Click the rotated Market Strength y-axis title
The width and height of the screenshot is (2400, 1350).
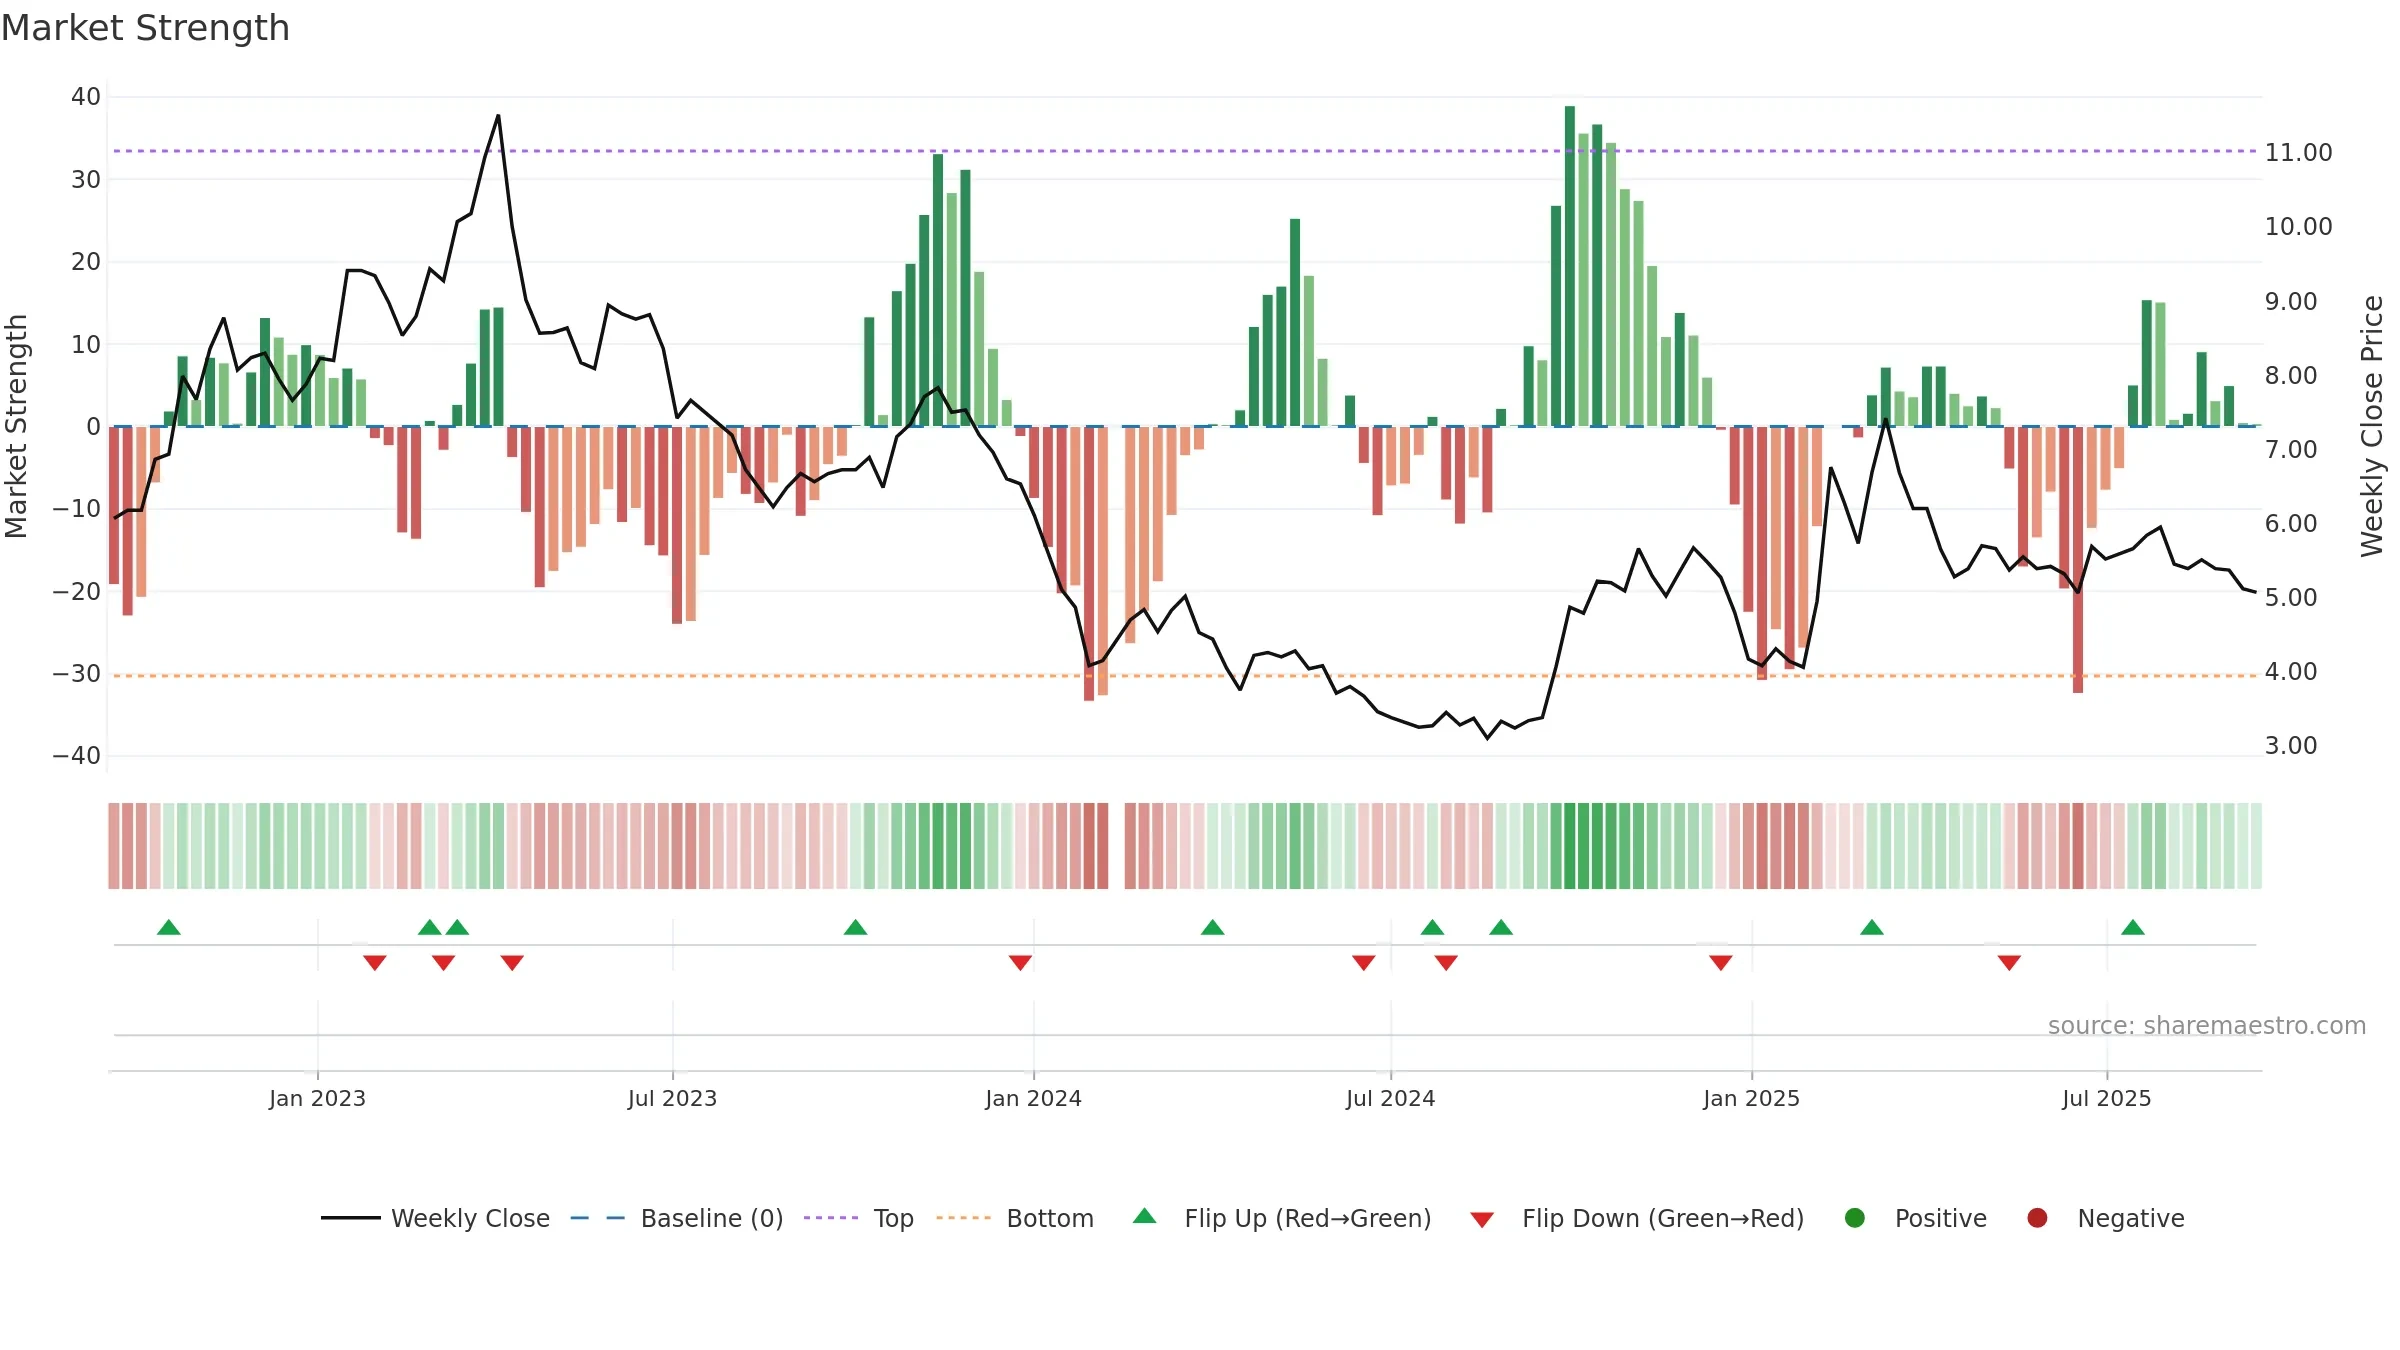16,426
